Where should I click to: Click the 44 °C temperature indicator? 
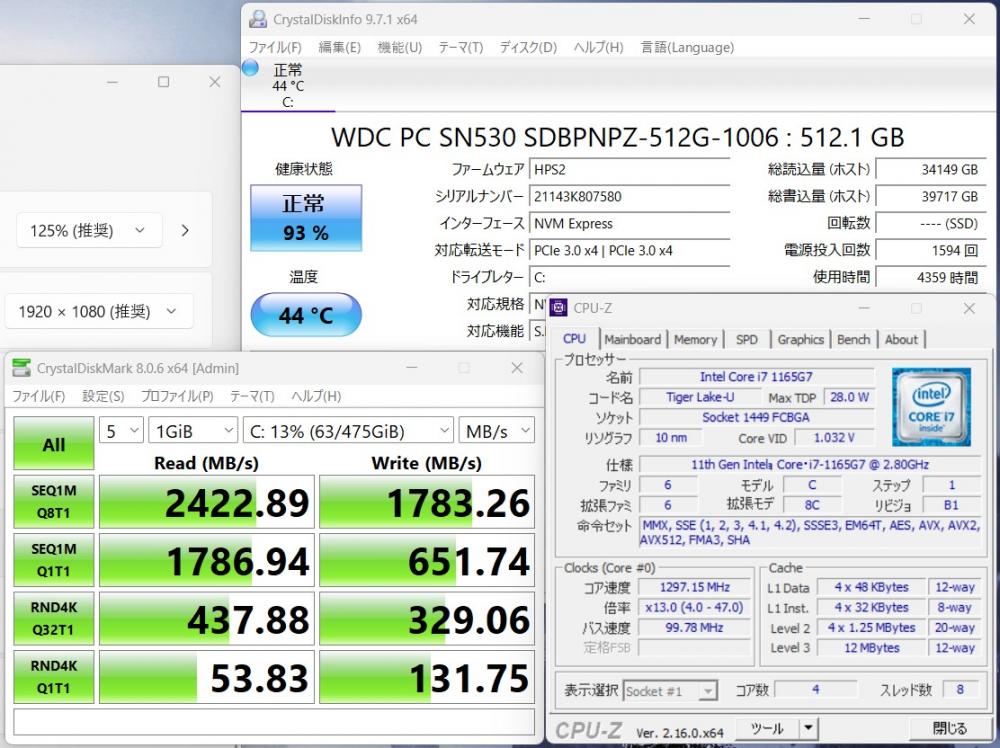click(305, 315)
